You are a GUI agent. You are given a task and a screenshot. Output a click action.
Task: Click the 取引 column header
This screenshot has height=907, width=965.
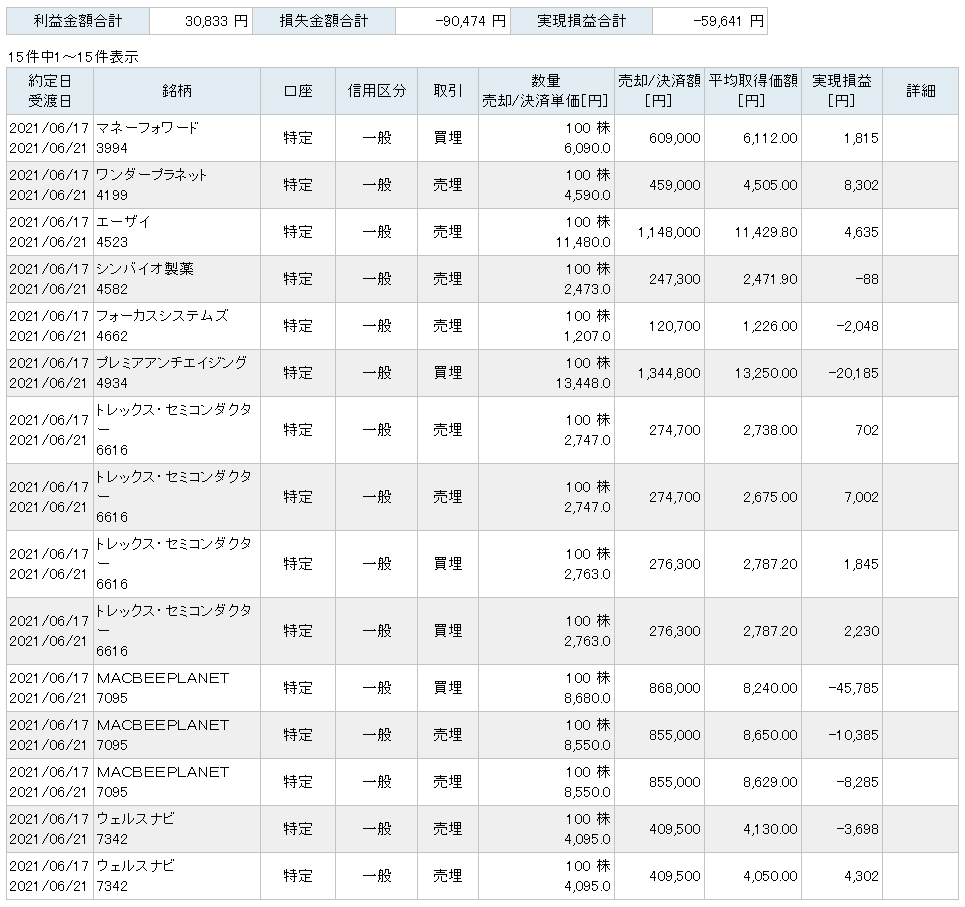(448, 91)
